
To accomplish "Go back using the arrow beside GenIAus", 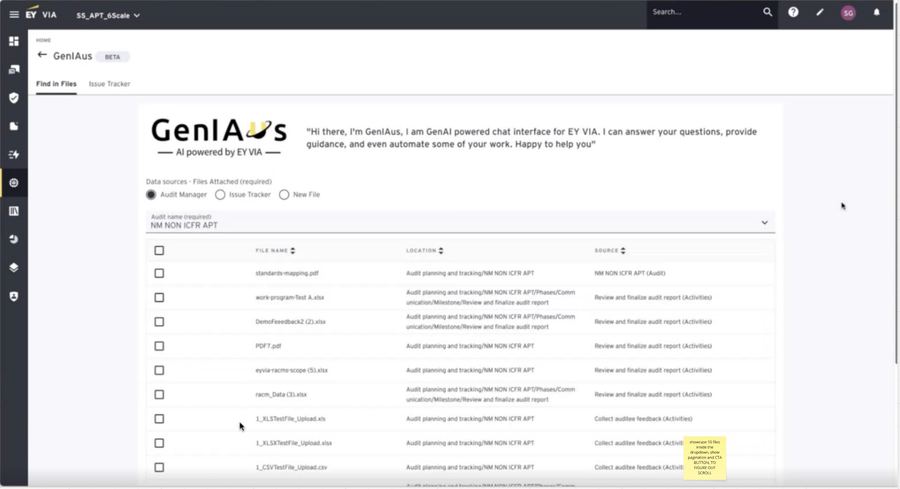I will [x=42, y=55].
